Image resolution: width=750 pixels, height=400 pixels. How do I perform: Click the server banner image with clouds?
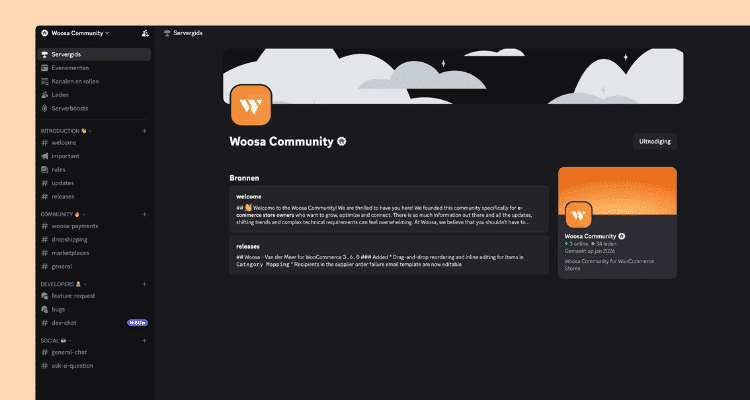(x=453, y=76)
